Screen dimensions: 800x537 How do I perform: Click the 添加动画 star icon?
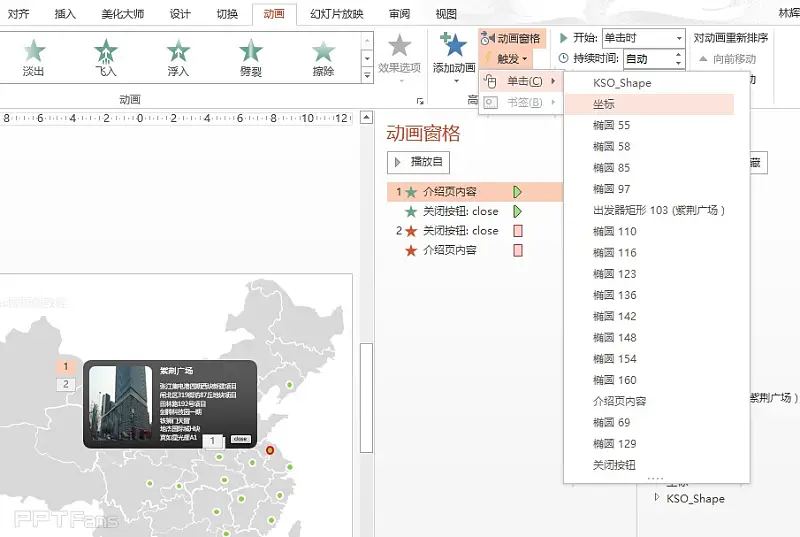tap(454, 46)
